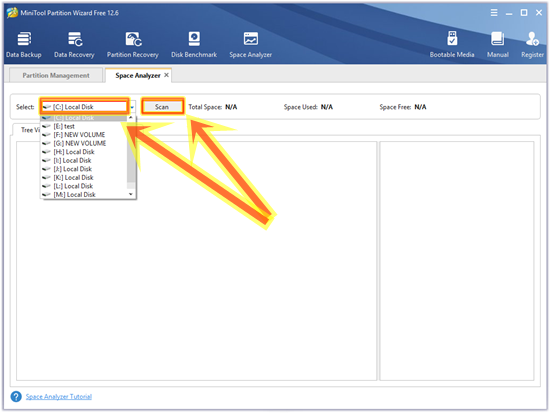Screen dimensions: 550x413
Task: Click the Register icon
Action: pos(532,45)
